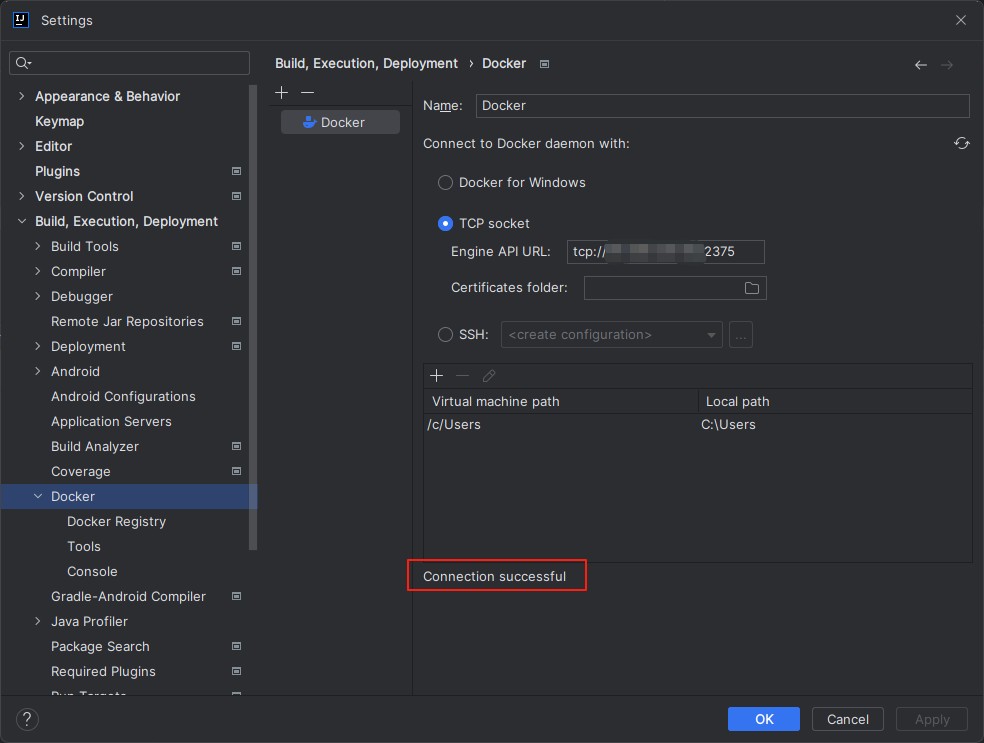Select the Docker for Windows radio button
Viewport: 984px width, 743px height.
[x=445, y=183]
